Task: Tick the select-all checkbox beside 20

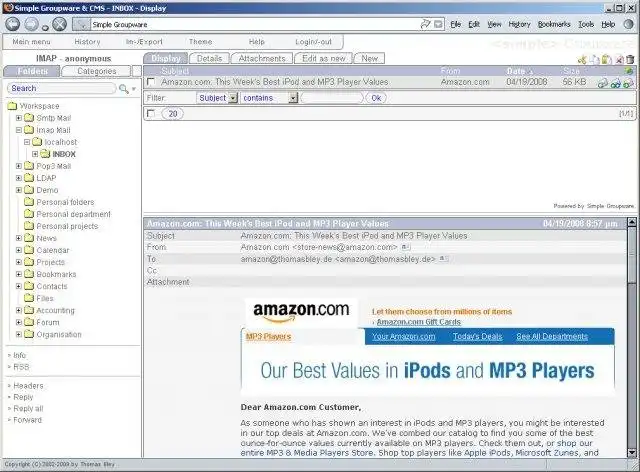Action: 151,114
